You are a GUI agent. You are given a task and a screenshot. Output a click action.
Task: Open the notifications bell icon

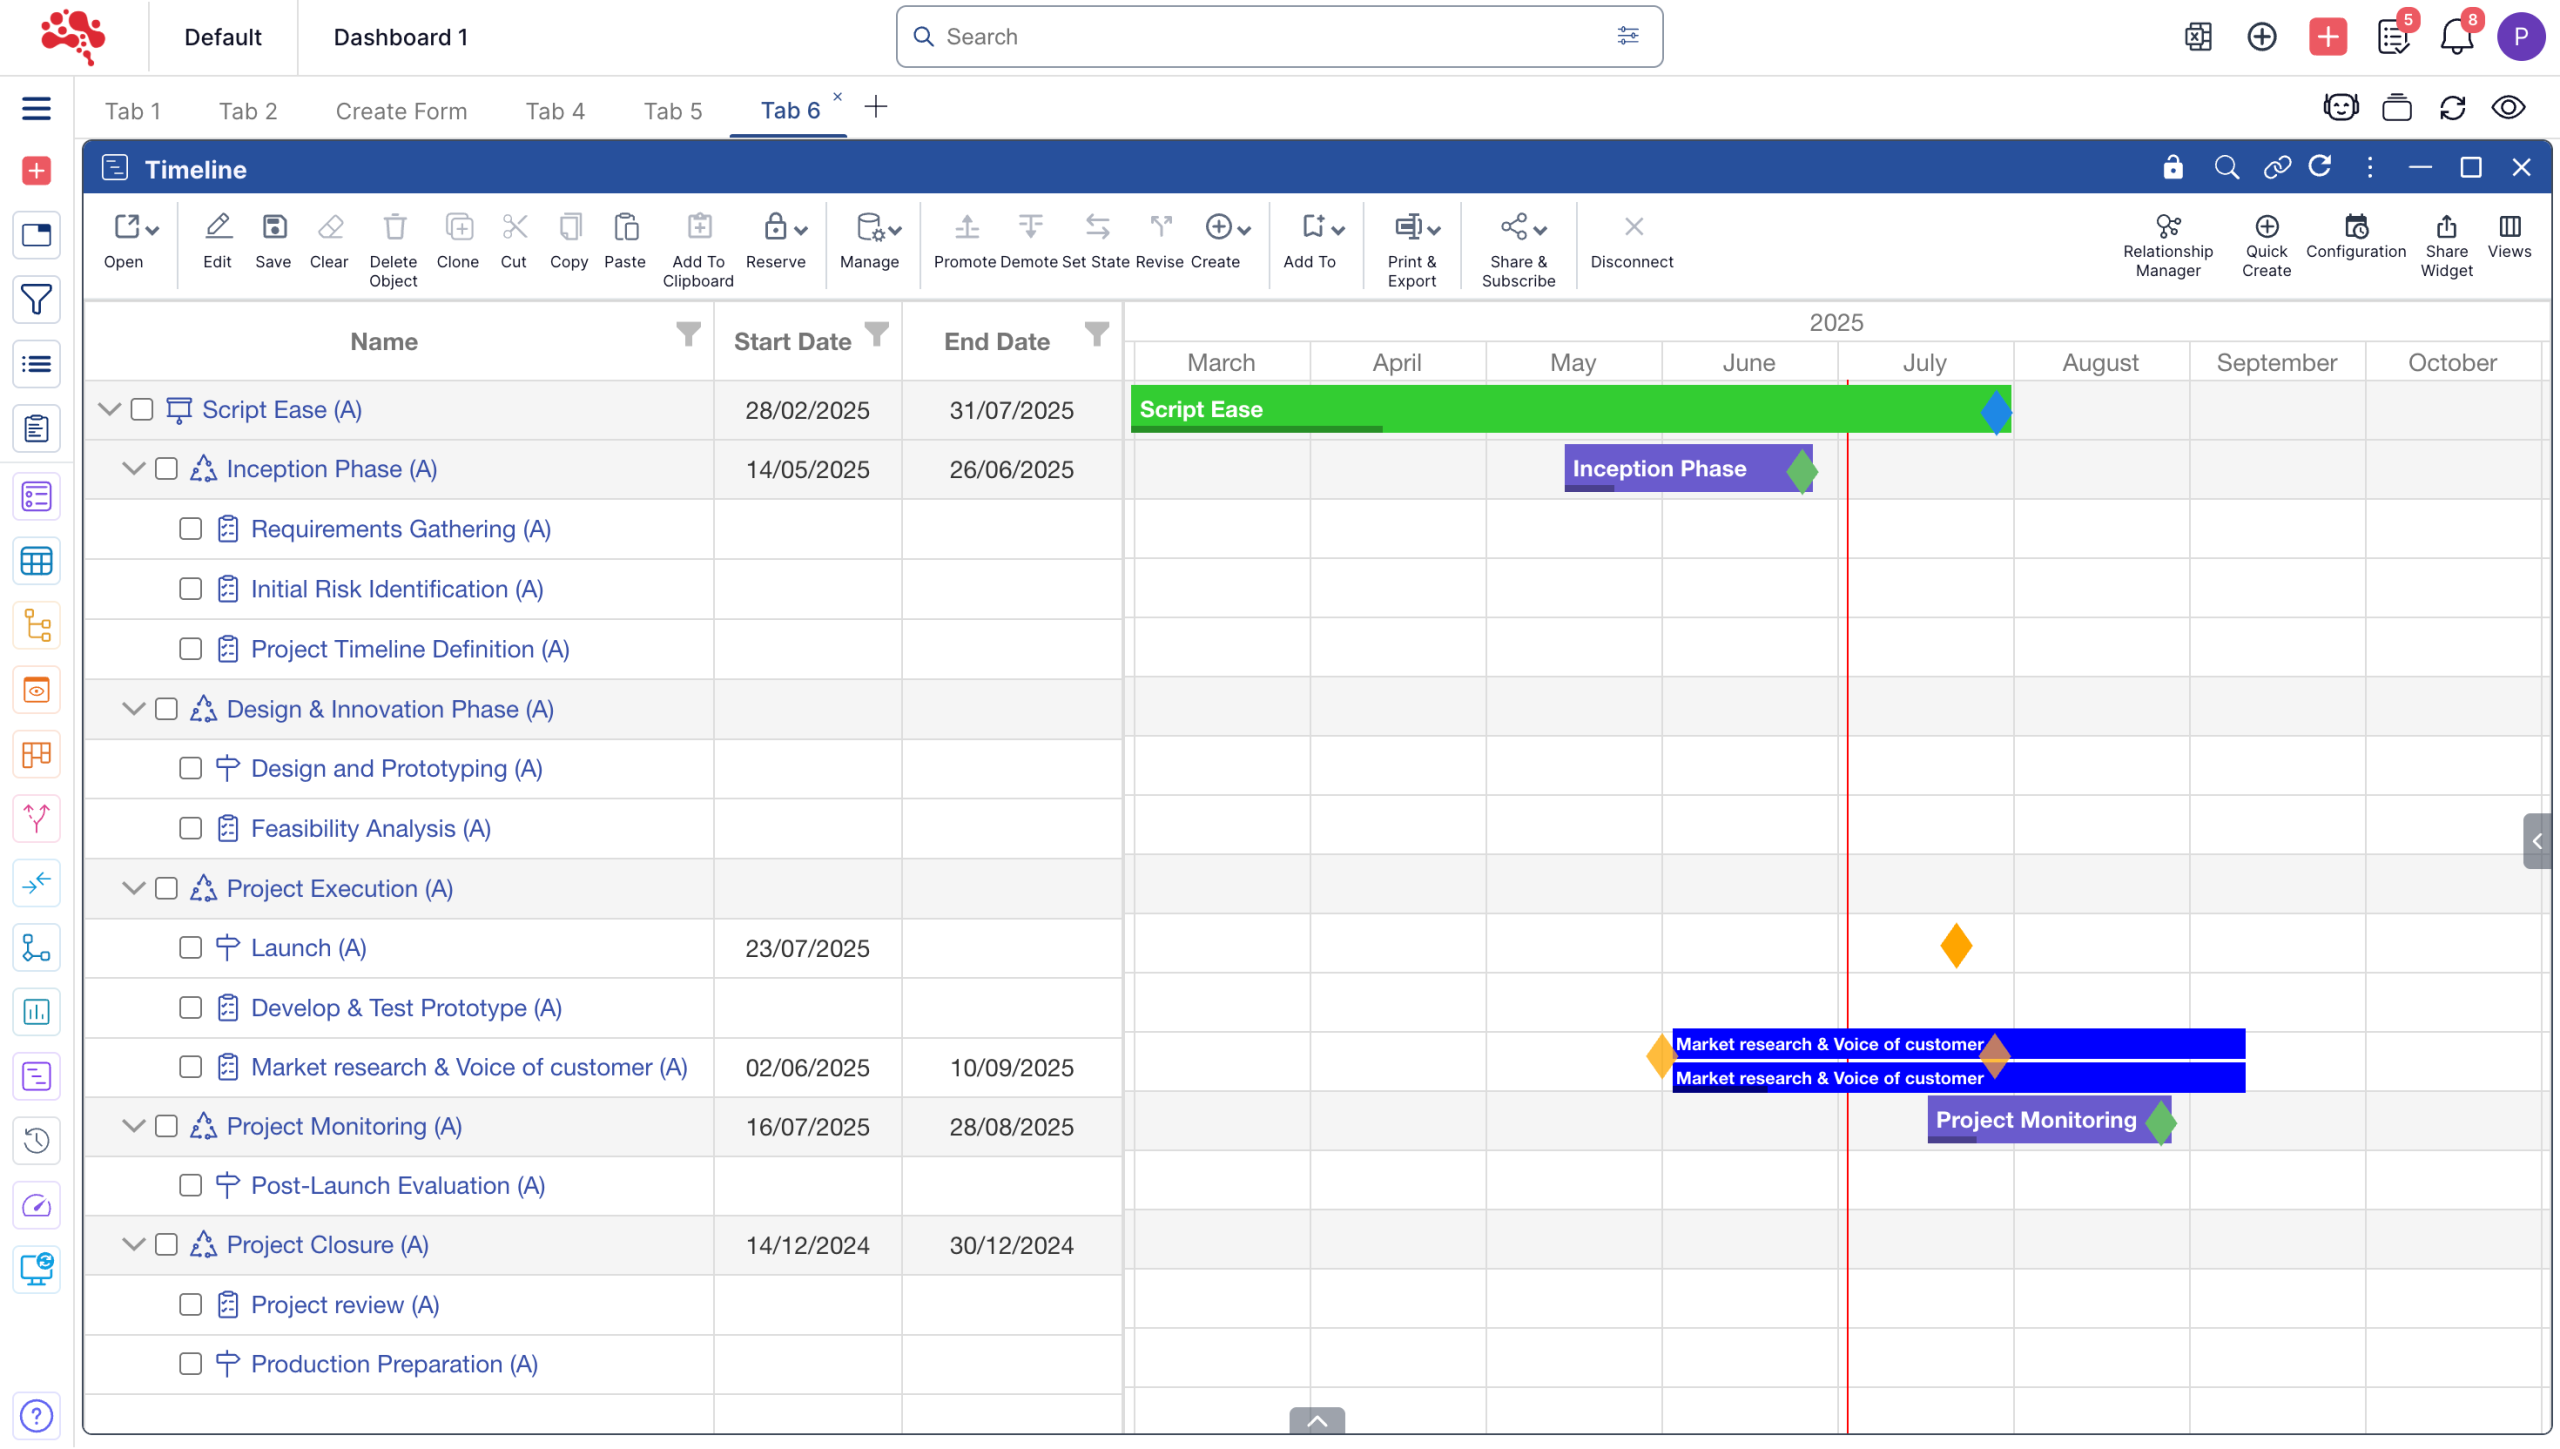[2455, 38]
